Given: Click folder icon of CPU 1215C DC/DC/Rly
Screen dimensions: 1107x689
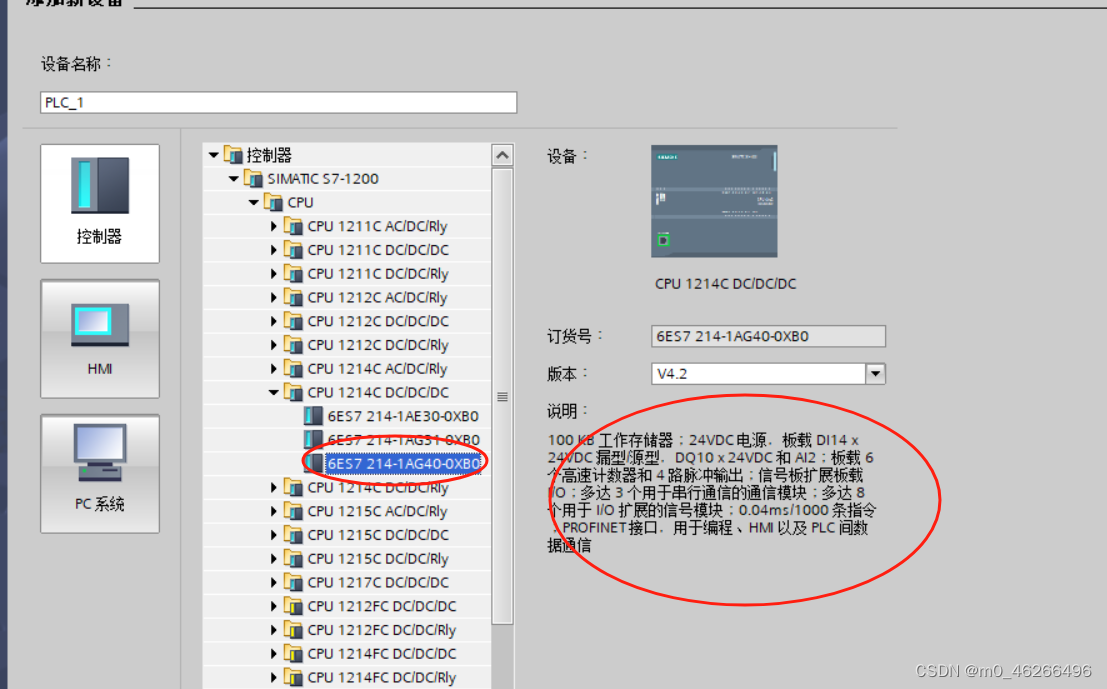Looking at the screenshot, I should click(x=293, y=558).
